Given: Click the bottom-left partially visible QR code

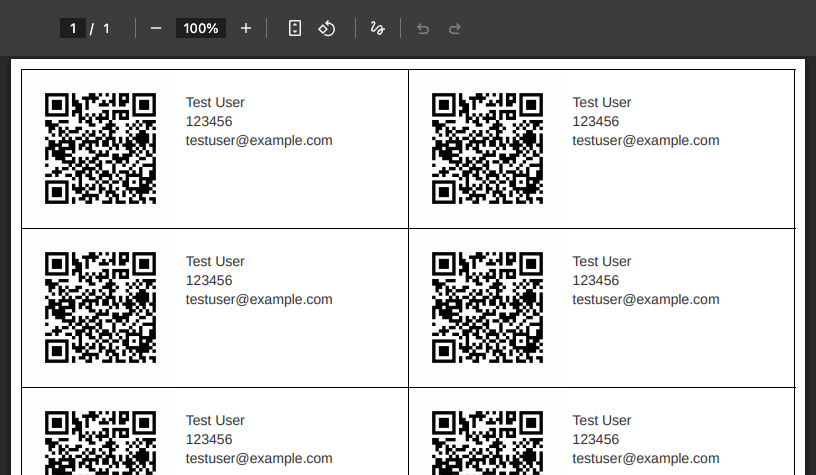Looking at the screenshot, I should click(x=100, y=442).
